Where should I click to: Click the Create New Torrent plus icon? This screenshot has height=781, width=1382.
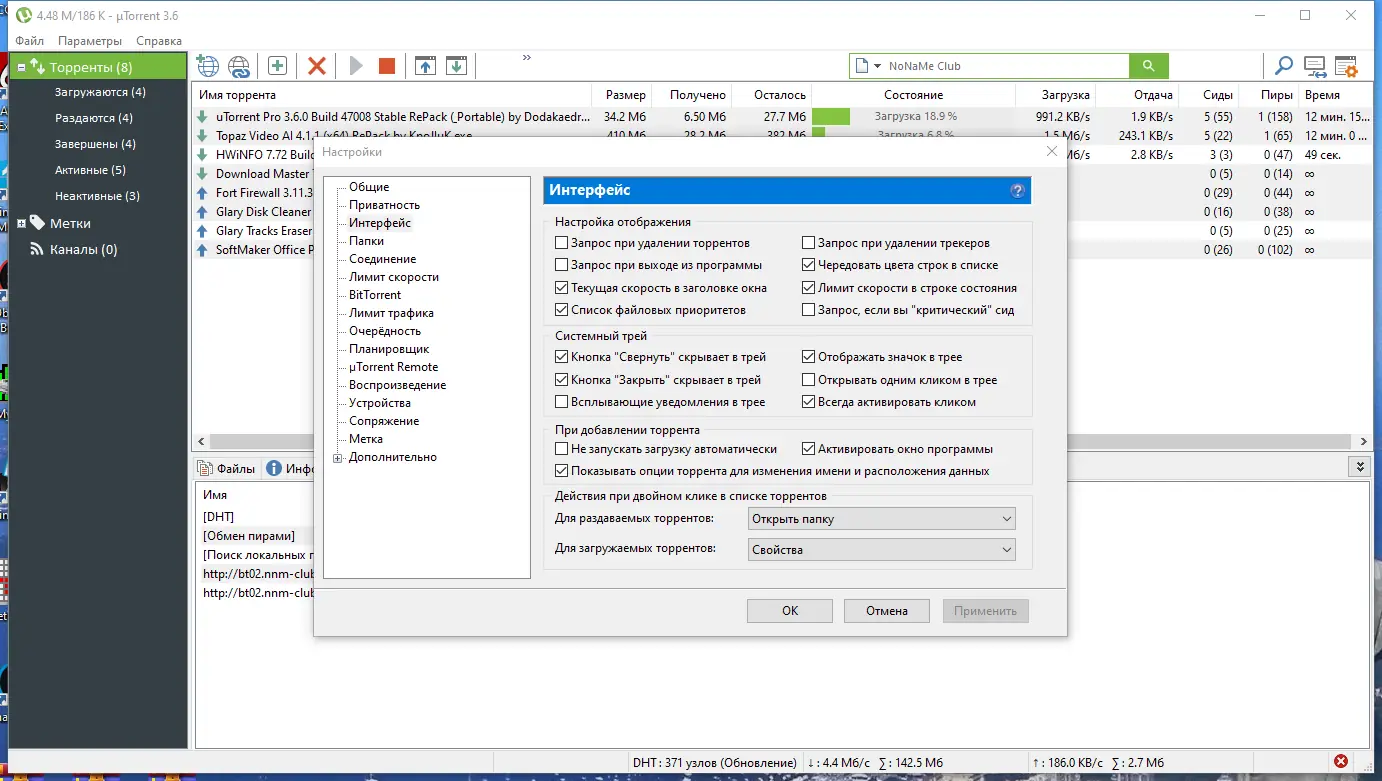tap(277, 66)
